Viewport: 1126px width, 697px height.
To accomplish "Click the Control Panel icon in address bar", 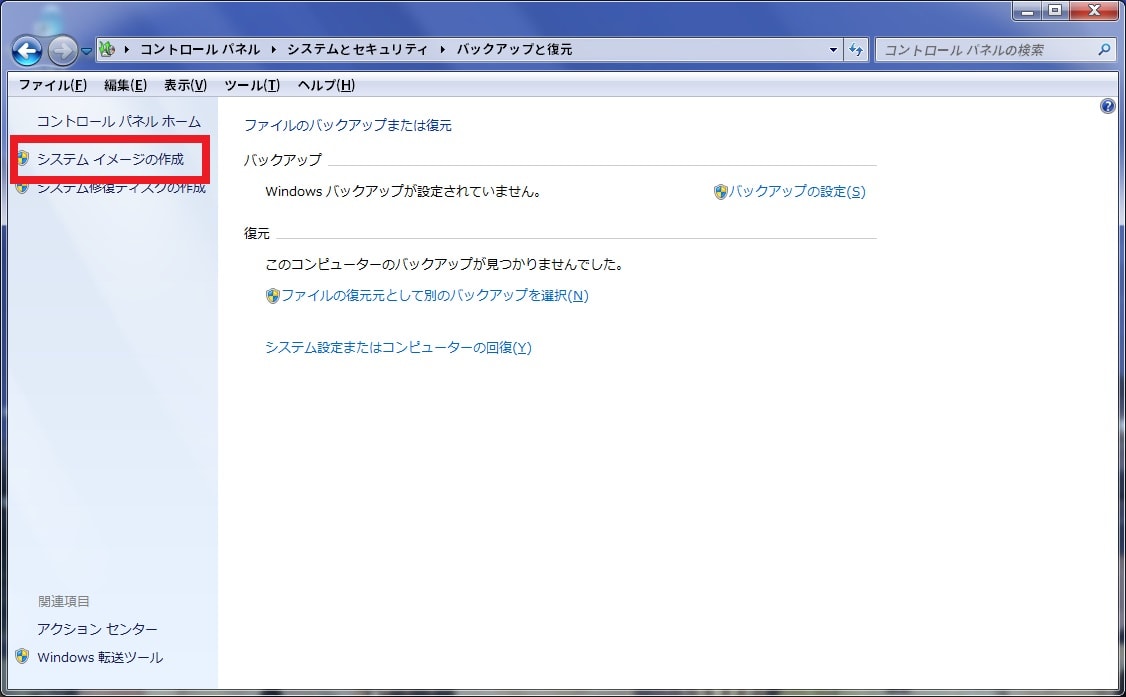I will click(x=108, y=50).
